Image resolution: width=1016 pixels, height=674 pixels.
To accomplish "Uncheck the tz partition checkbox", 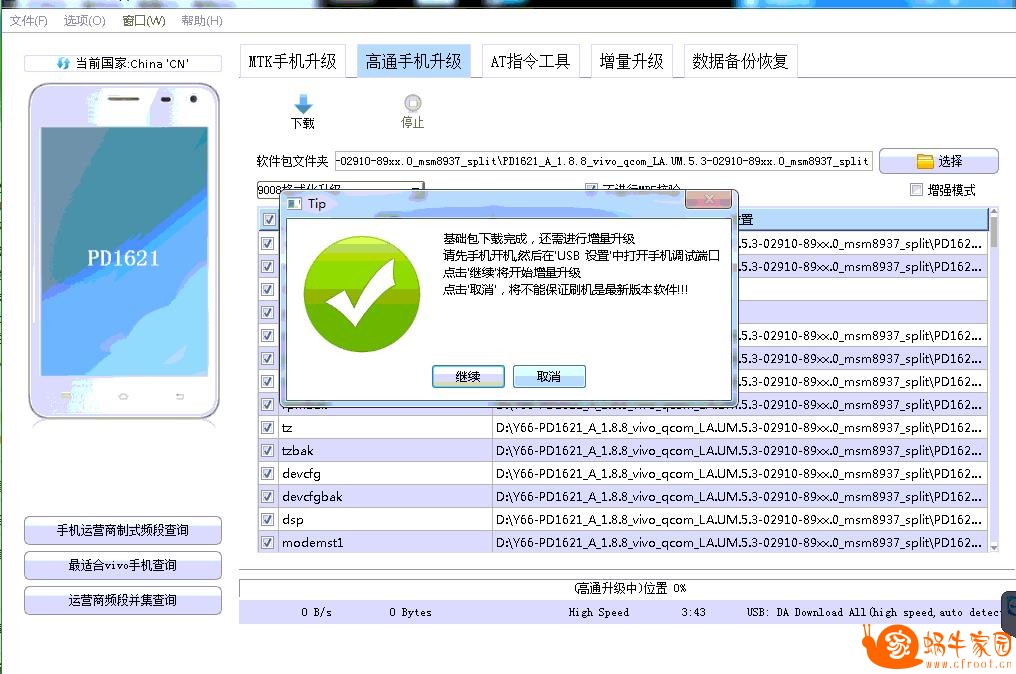I will point(267,428).
